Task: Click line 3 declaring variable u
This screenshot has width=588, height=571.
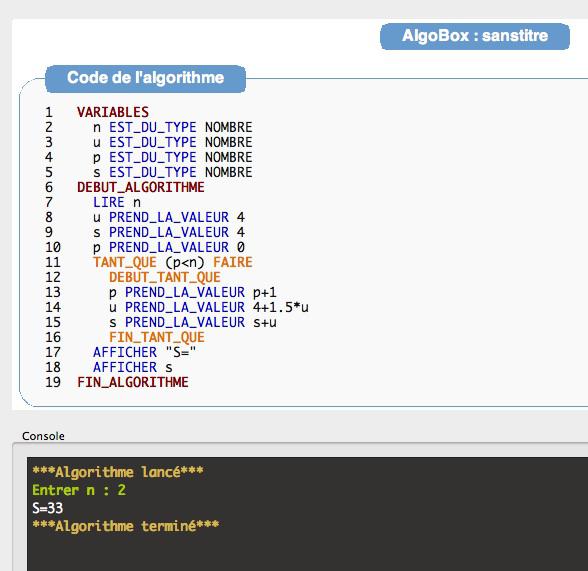Action: [172, 142]
